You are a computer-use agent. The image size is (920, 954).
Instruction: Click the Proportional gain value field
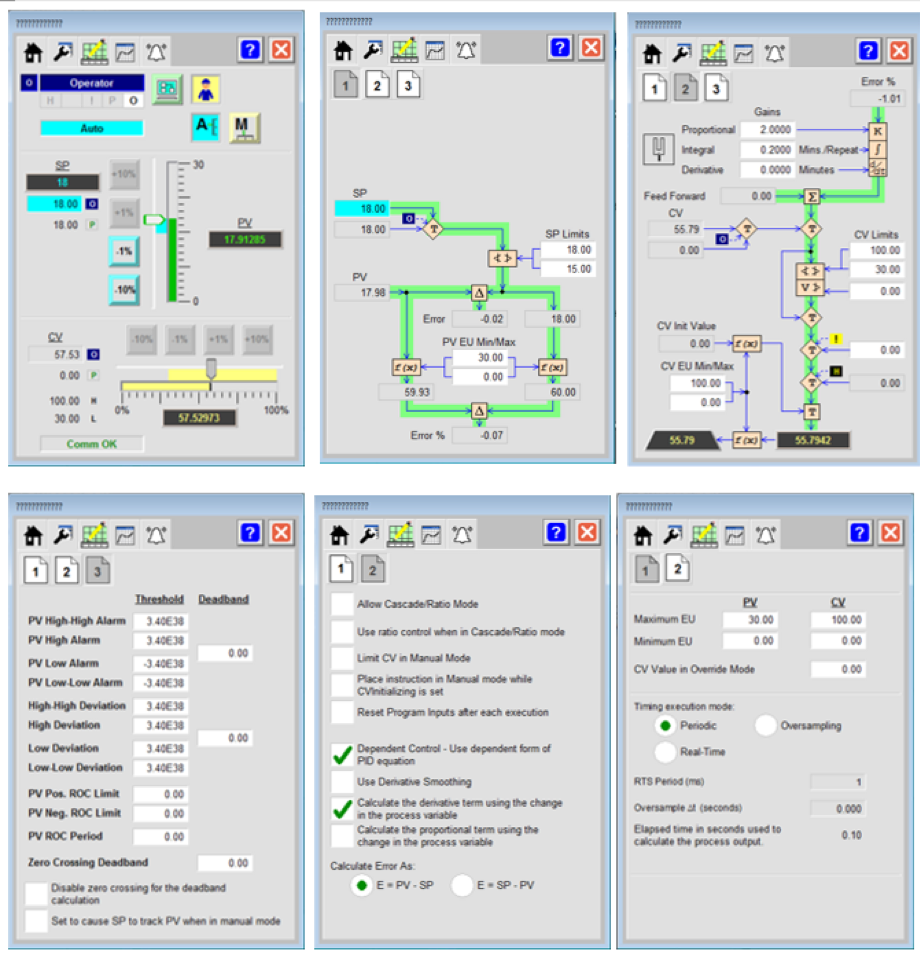[x=767, y=130]
